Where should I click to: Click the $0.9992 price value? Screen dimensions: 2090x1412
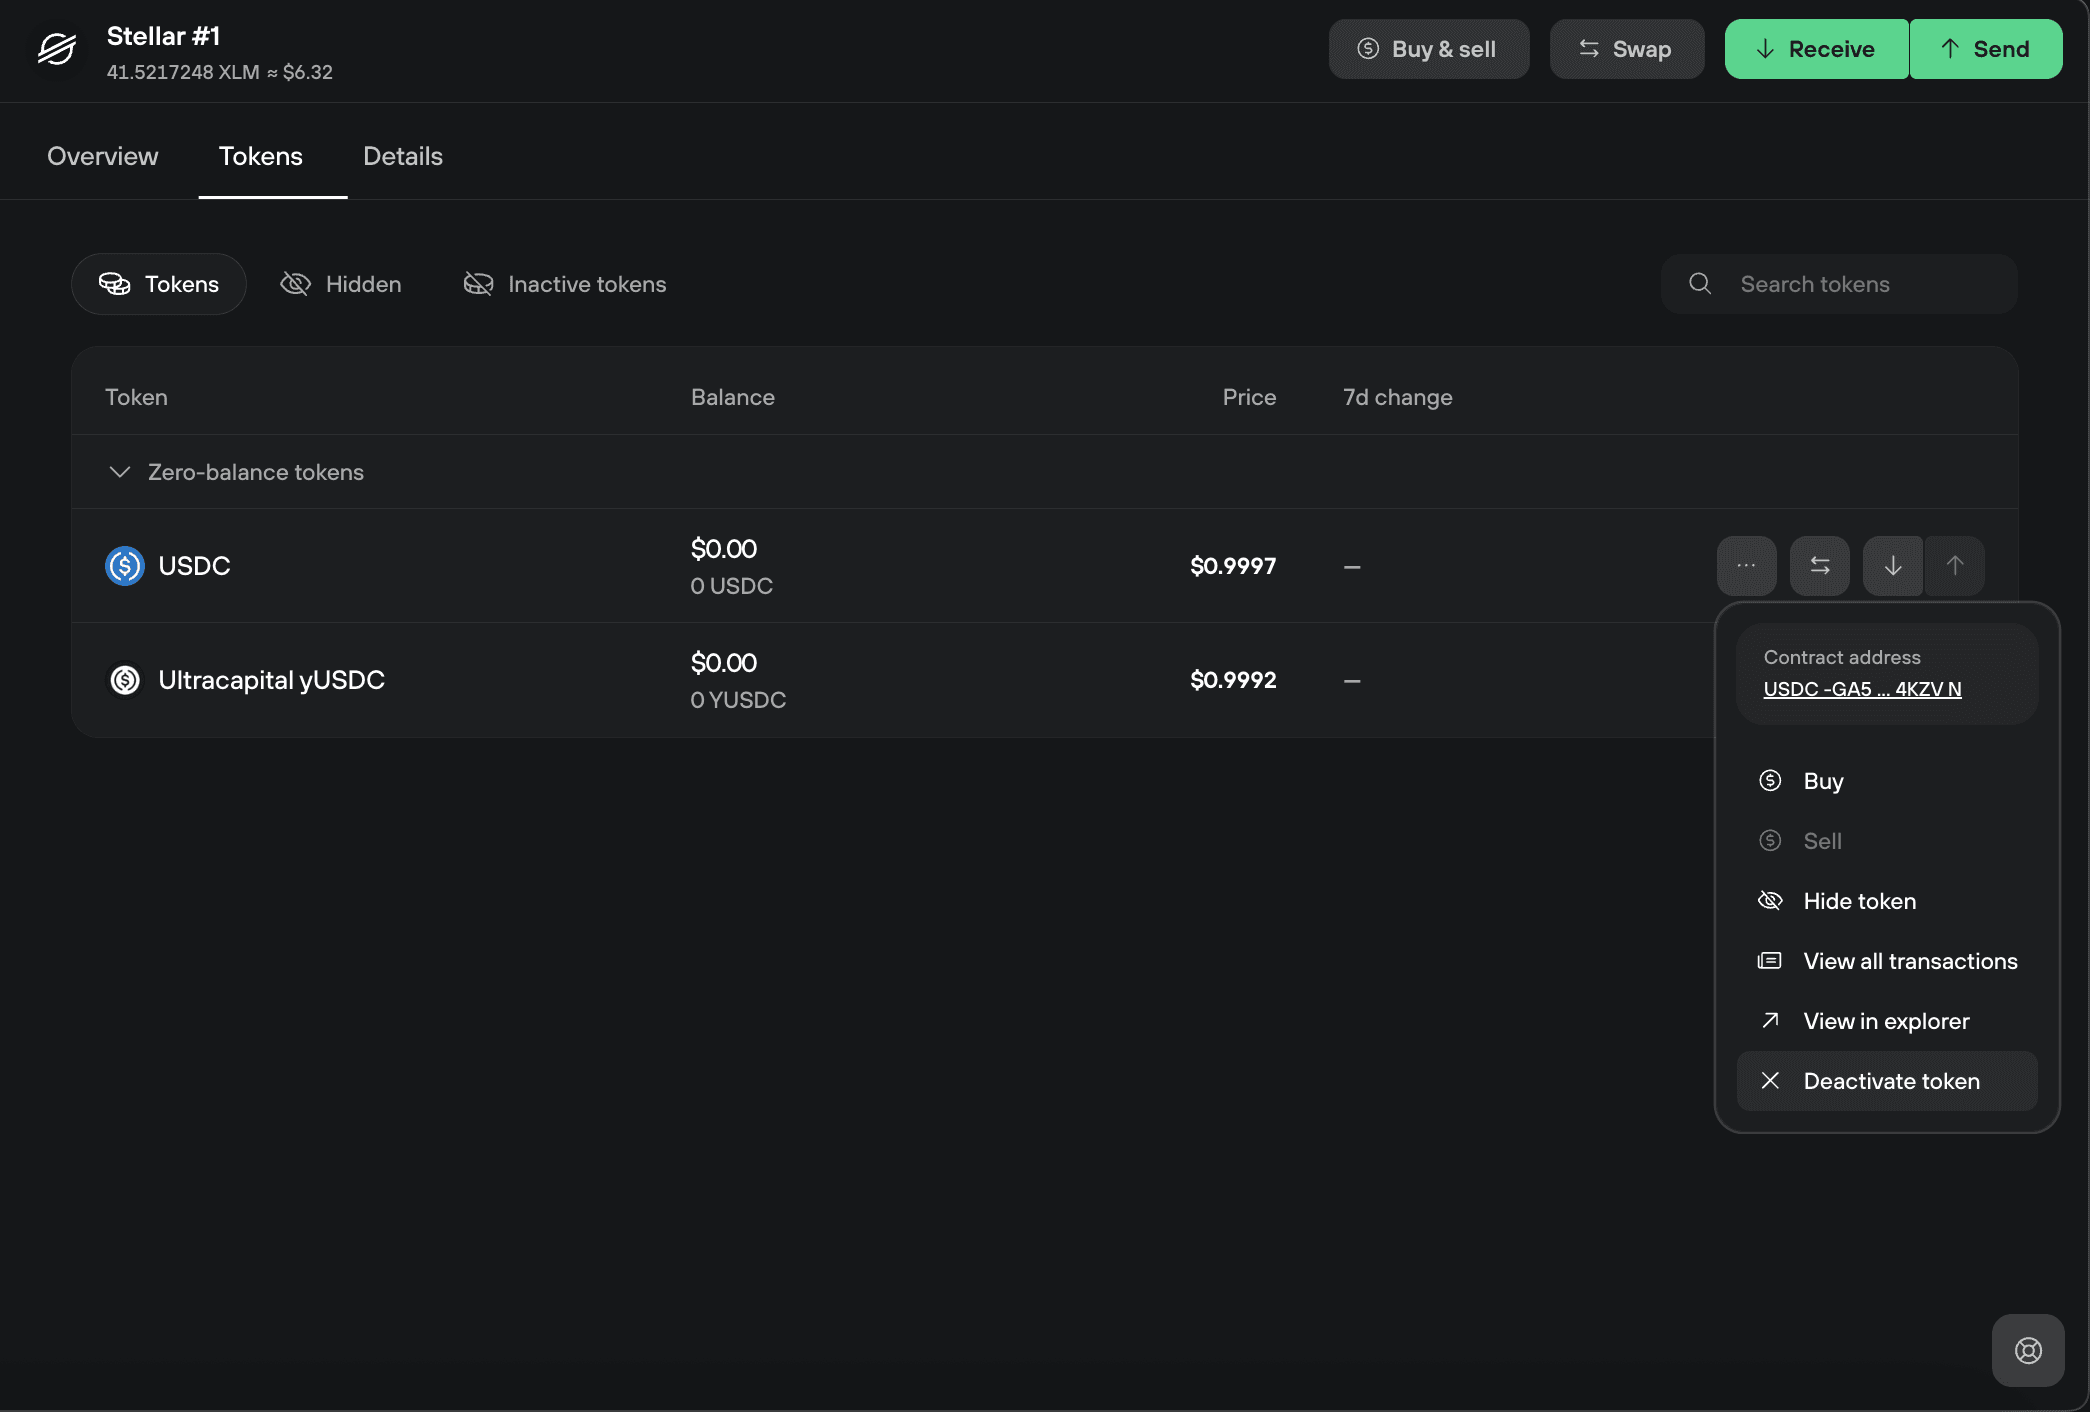[1233, 680]
